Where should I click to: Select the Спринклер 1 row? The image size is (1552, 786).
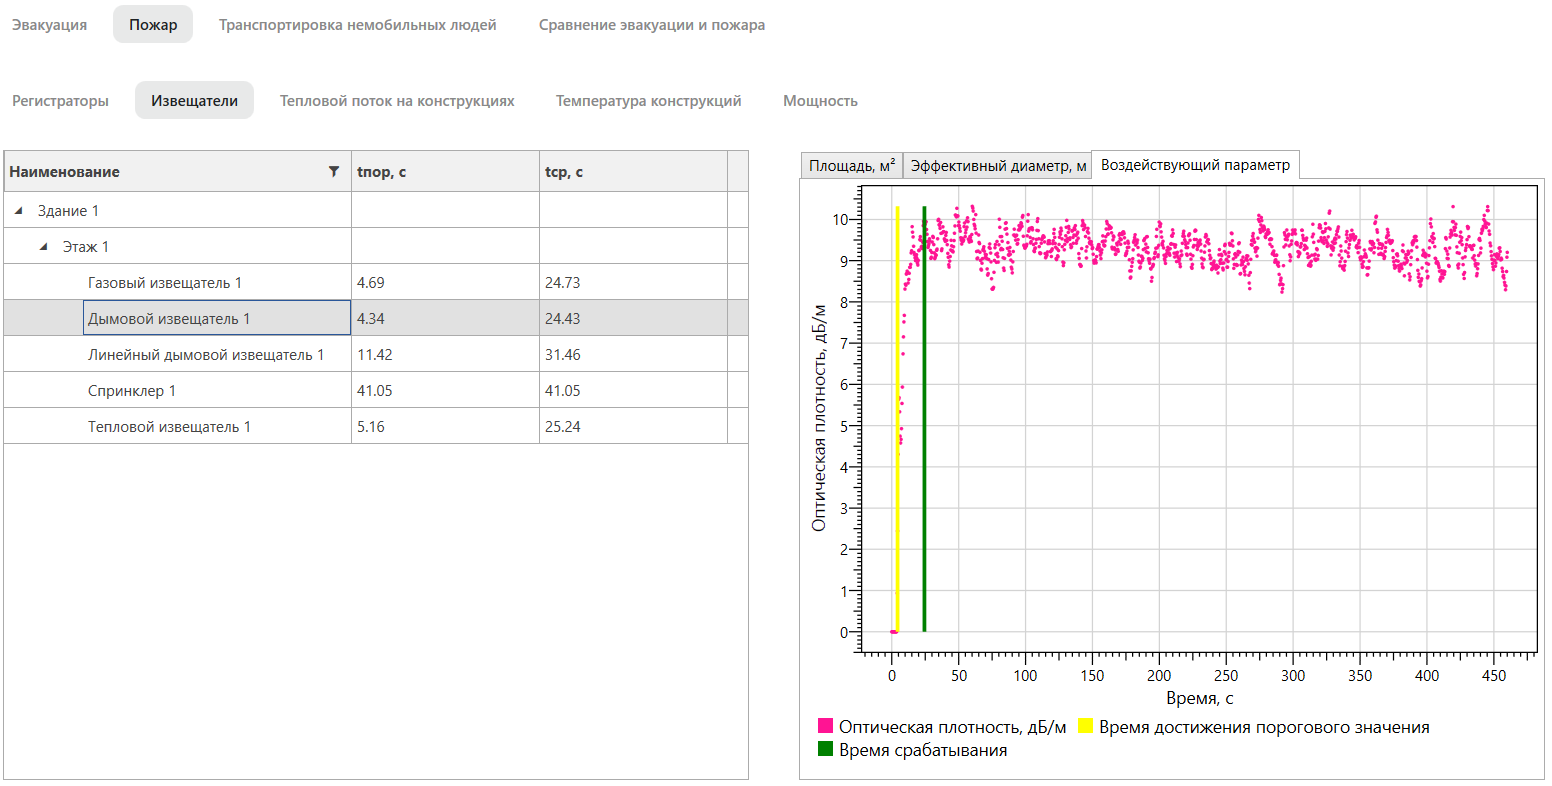376,391
